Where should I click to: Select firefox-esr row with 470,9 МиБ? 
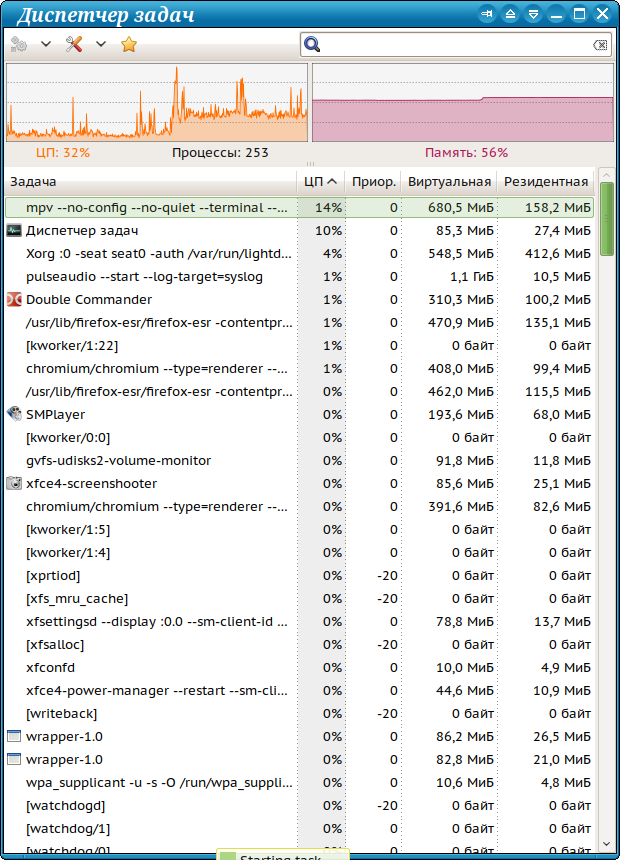point(300,323)
